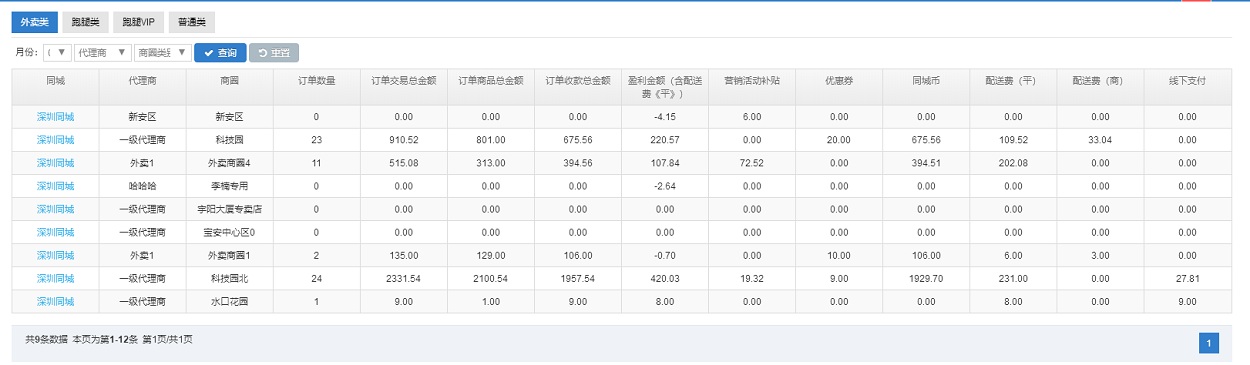Screen dimensions: 1250x365
Task: Click the -0.70 profit value
Action: coord(665,255)
